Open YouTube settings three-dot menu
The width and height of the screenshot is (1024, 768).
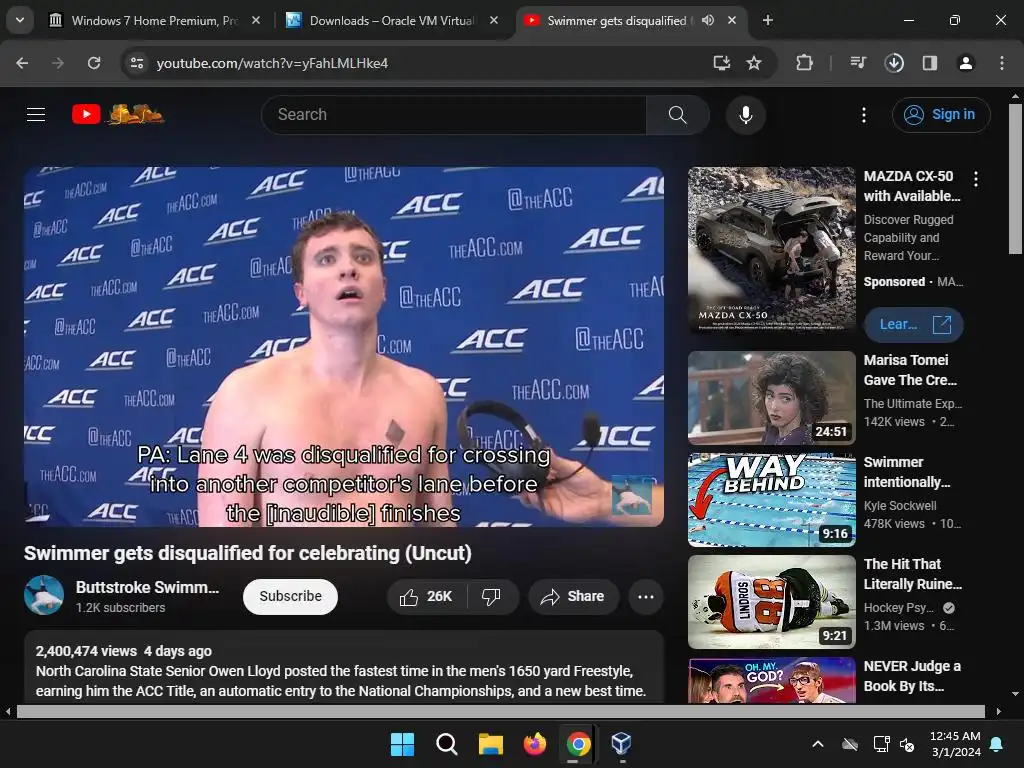[x=863, y=115]
